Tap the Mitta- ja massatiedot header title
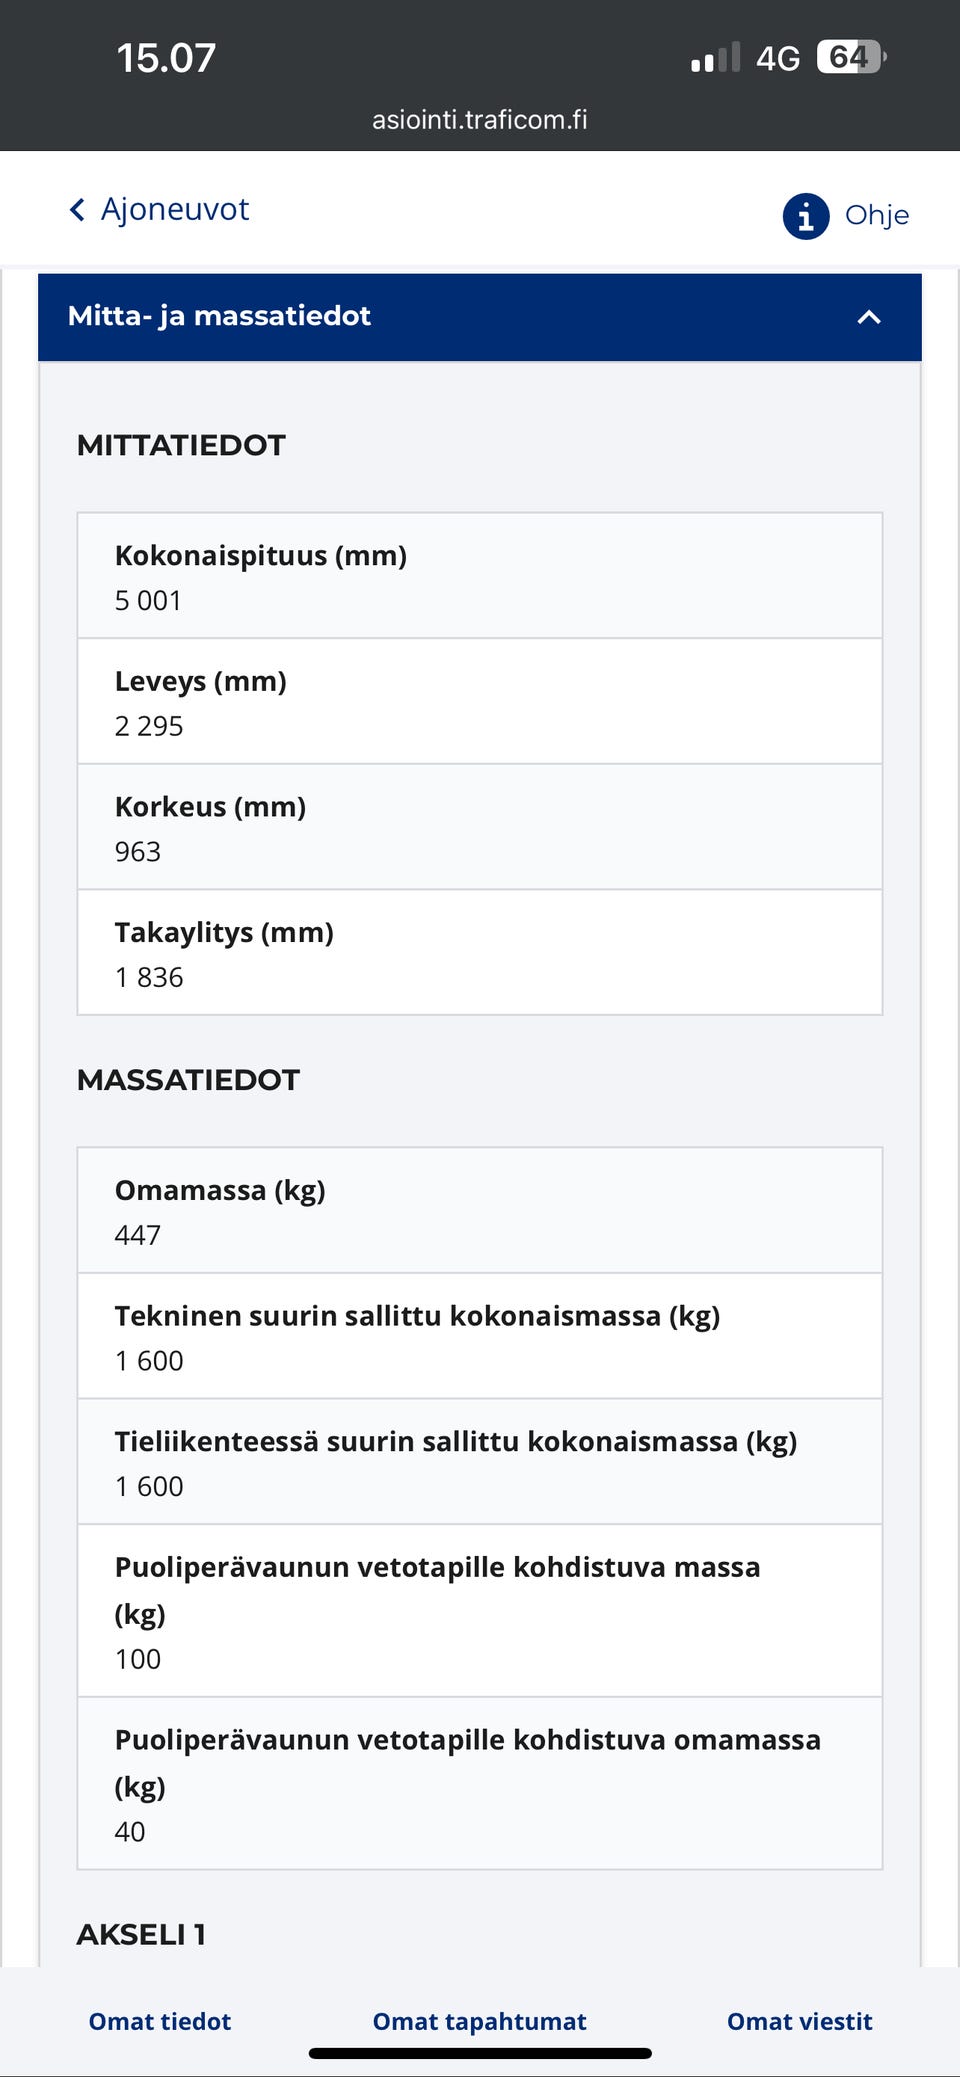Image resolution: width=960 pixels, height=2077 pixels. [x=219, y=317]
